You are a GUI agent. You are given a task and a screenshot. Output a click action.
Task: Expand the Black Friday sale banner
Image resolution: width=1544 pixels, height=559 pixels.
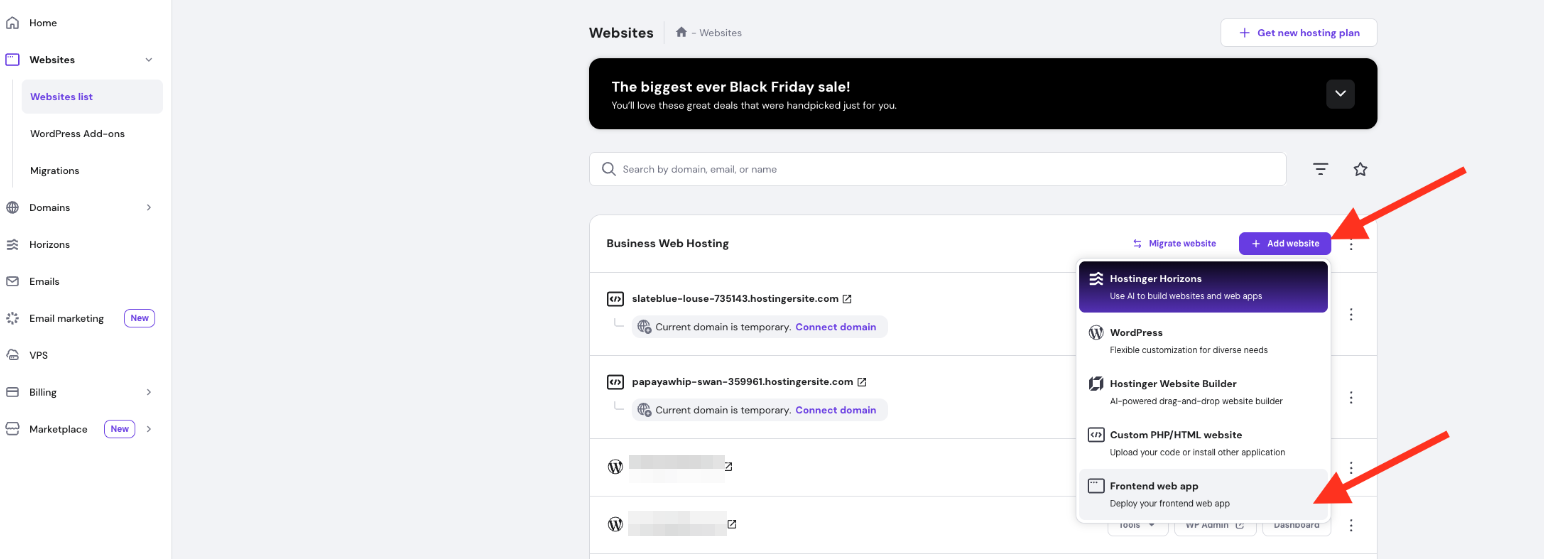point(1340,94)
